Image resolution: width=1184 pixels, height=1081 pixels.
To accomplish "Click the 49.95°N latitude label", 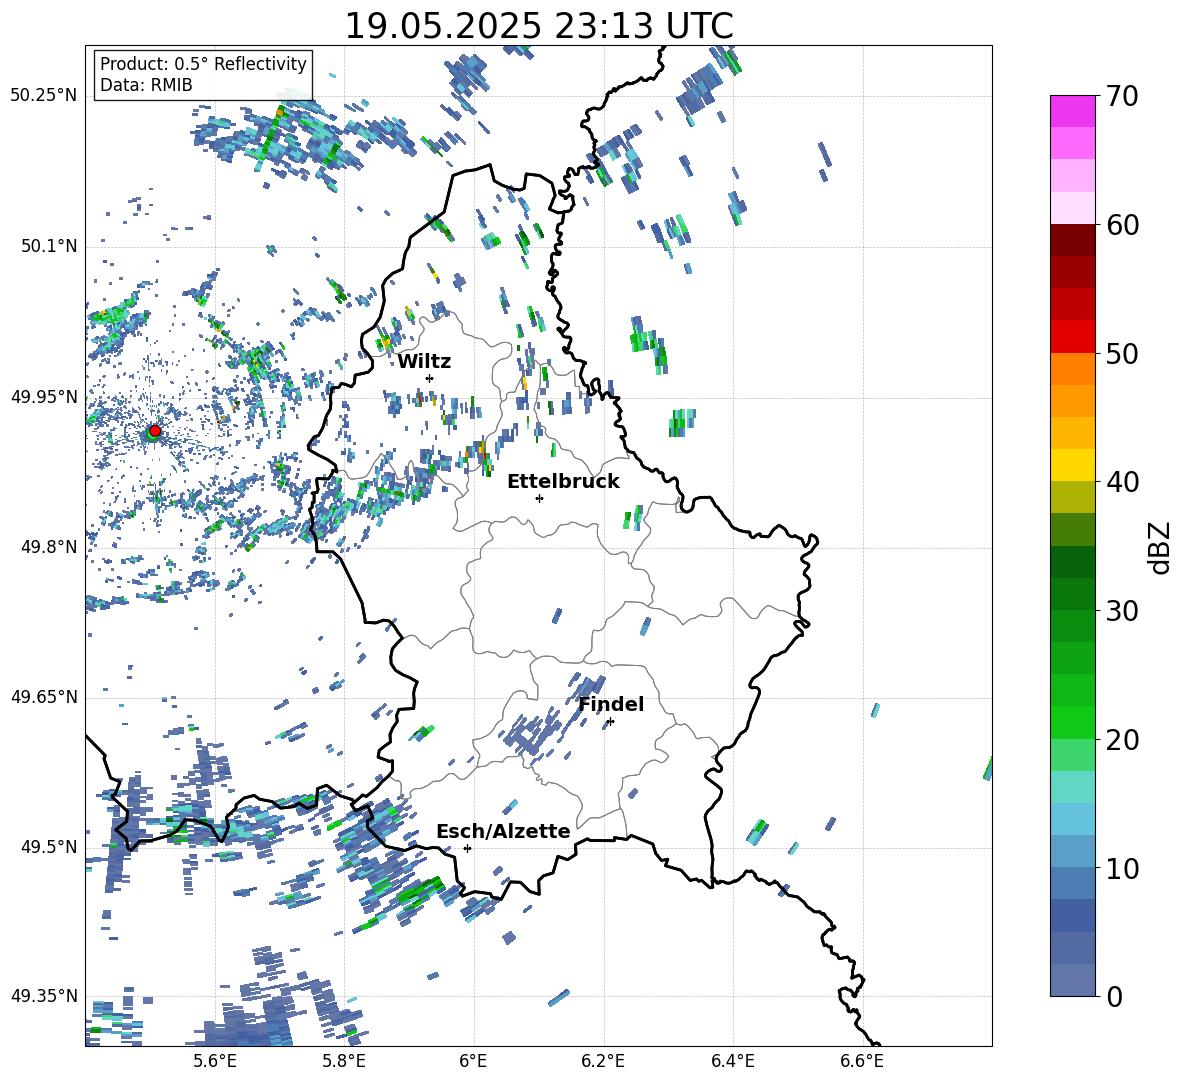I will pyautogui.click(x=44, y=396).
